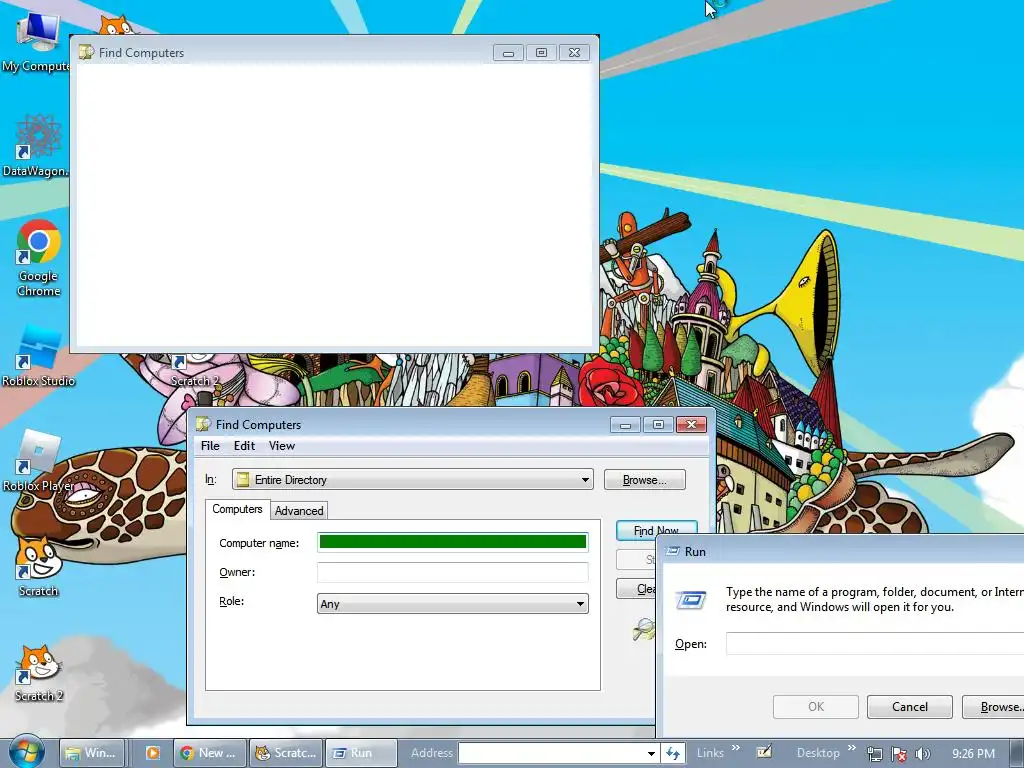This screenshot has height=768, width=1024.
Task: Select the Computers tab
Action: 237,509
